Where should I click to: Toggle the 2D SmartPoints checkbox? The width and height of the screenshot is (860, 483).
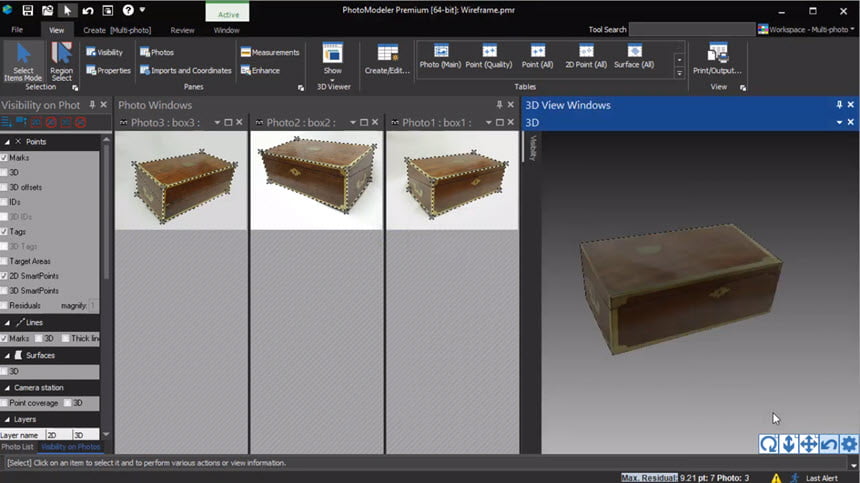pos(4,276)
